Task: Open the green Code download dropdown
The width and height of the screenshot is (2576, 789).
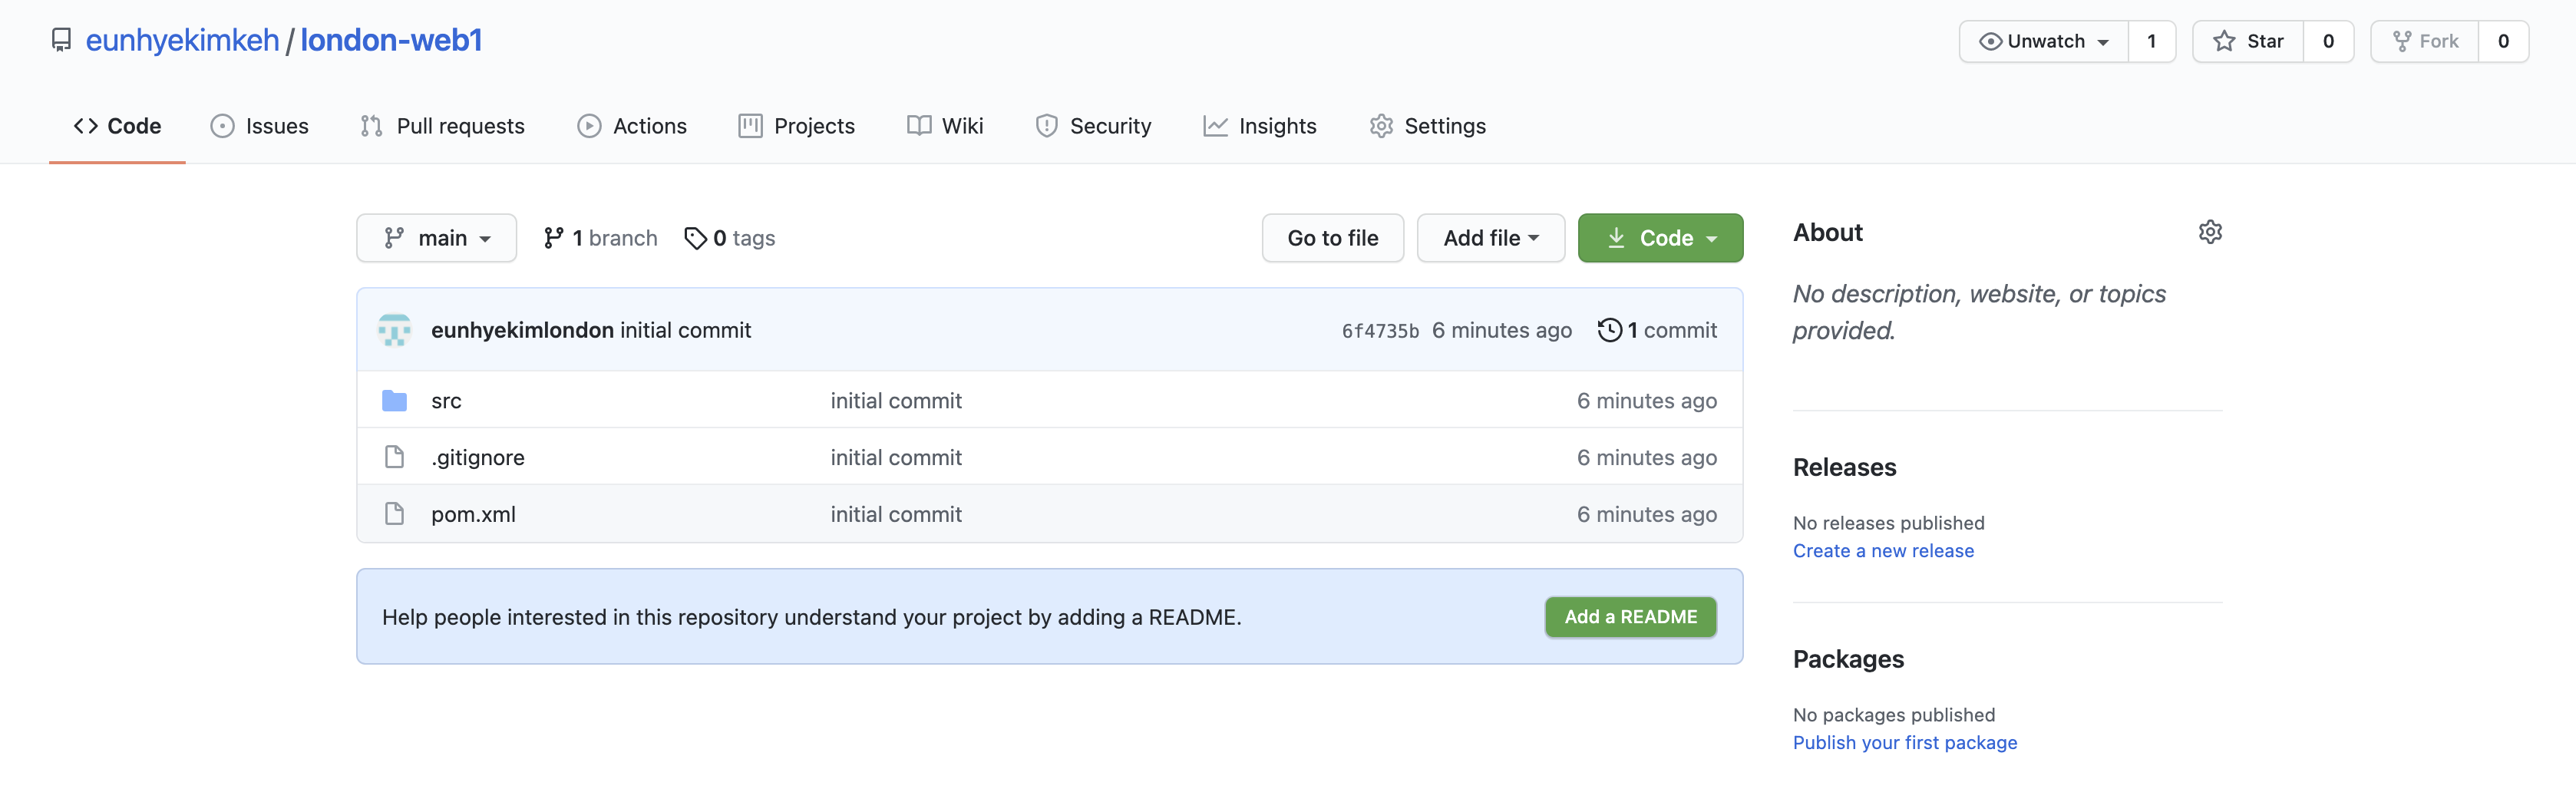Action: point(1660,238)
